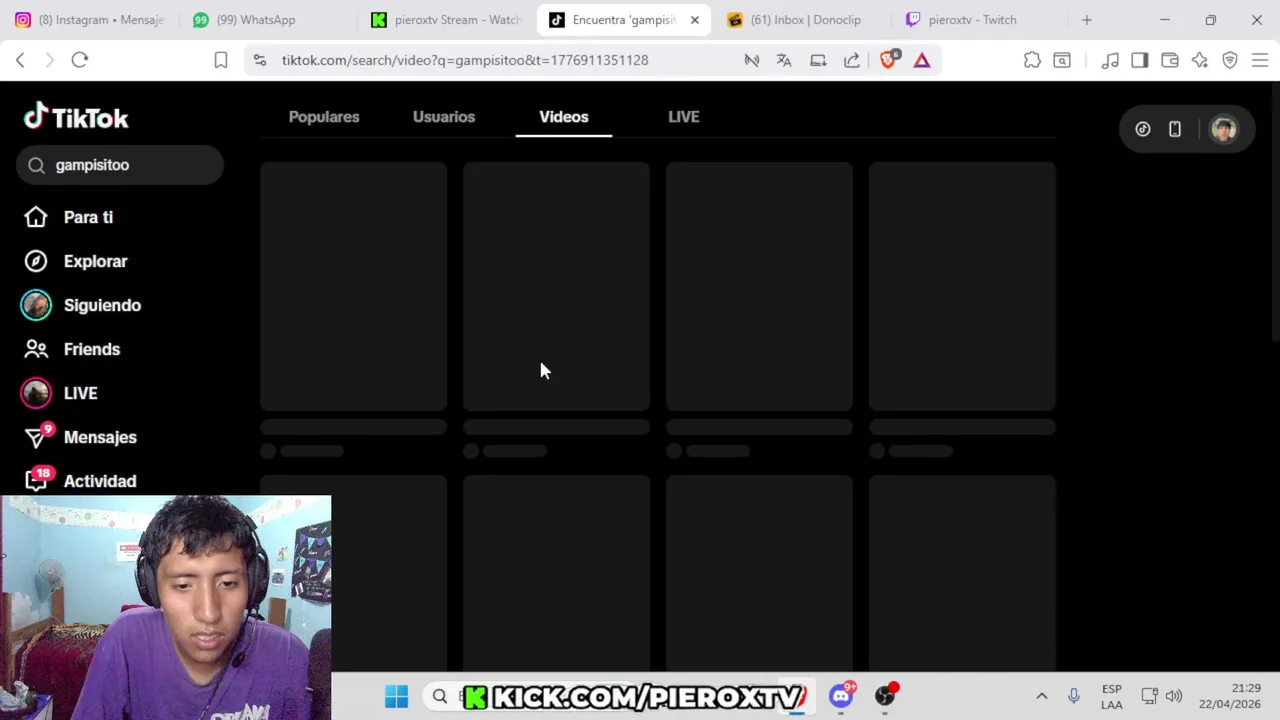1280x720 pixels.
Task: Open the TikTok logo home link
Action: coord(76,118)
